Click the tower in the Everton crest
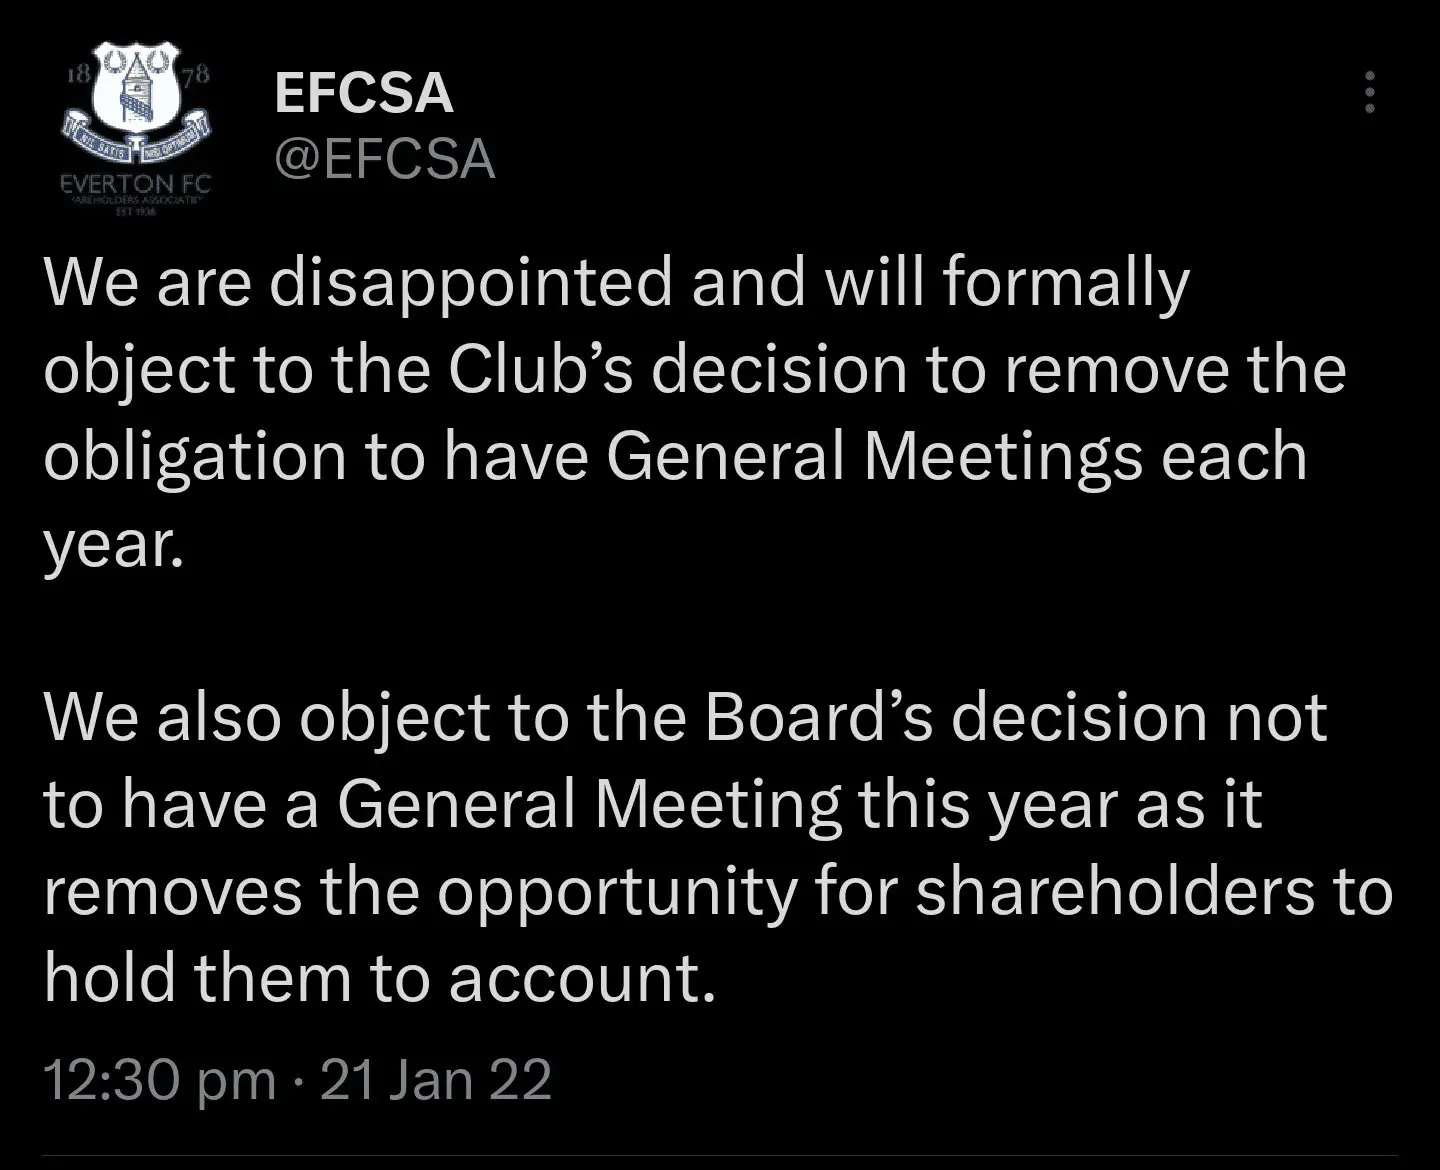This screenshot has width=1440, height=1170. pyautogui.click(x=135, y=95)
